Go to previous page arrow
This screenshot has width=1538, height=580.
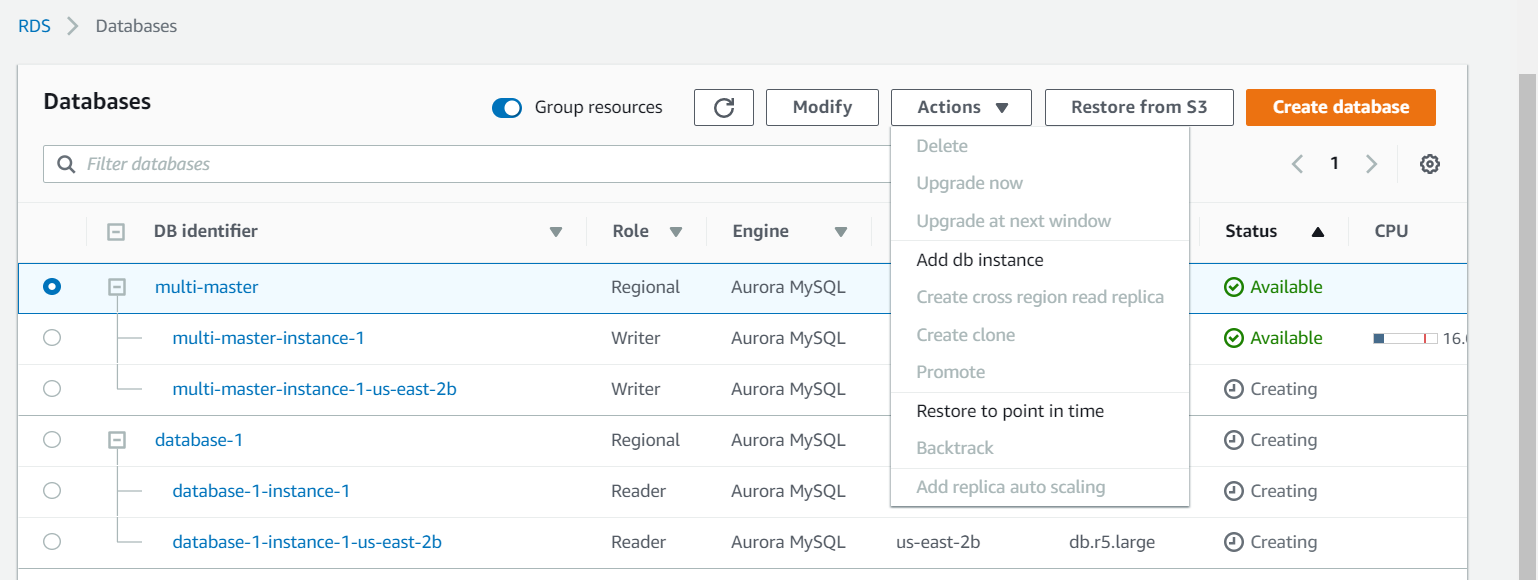[x=1297, y=164]
